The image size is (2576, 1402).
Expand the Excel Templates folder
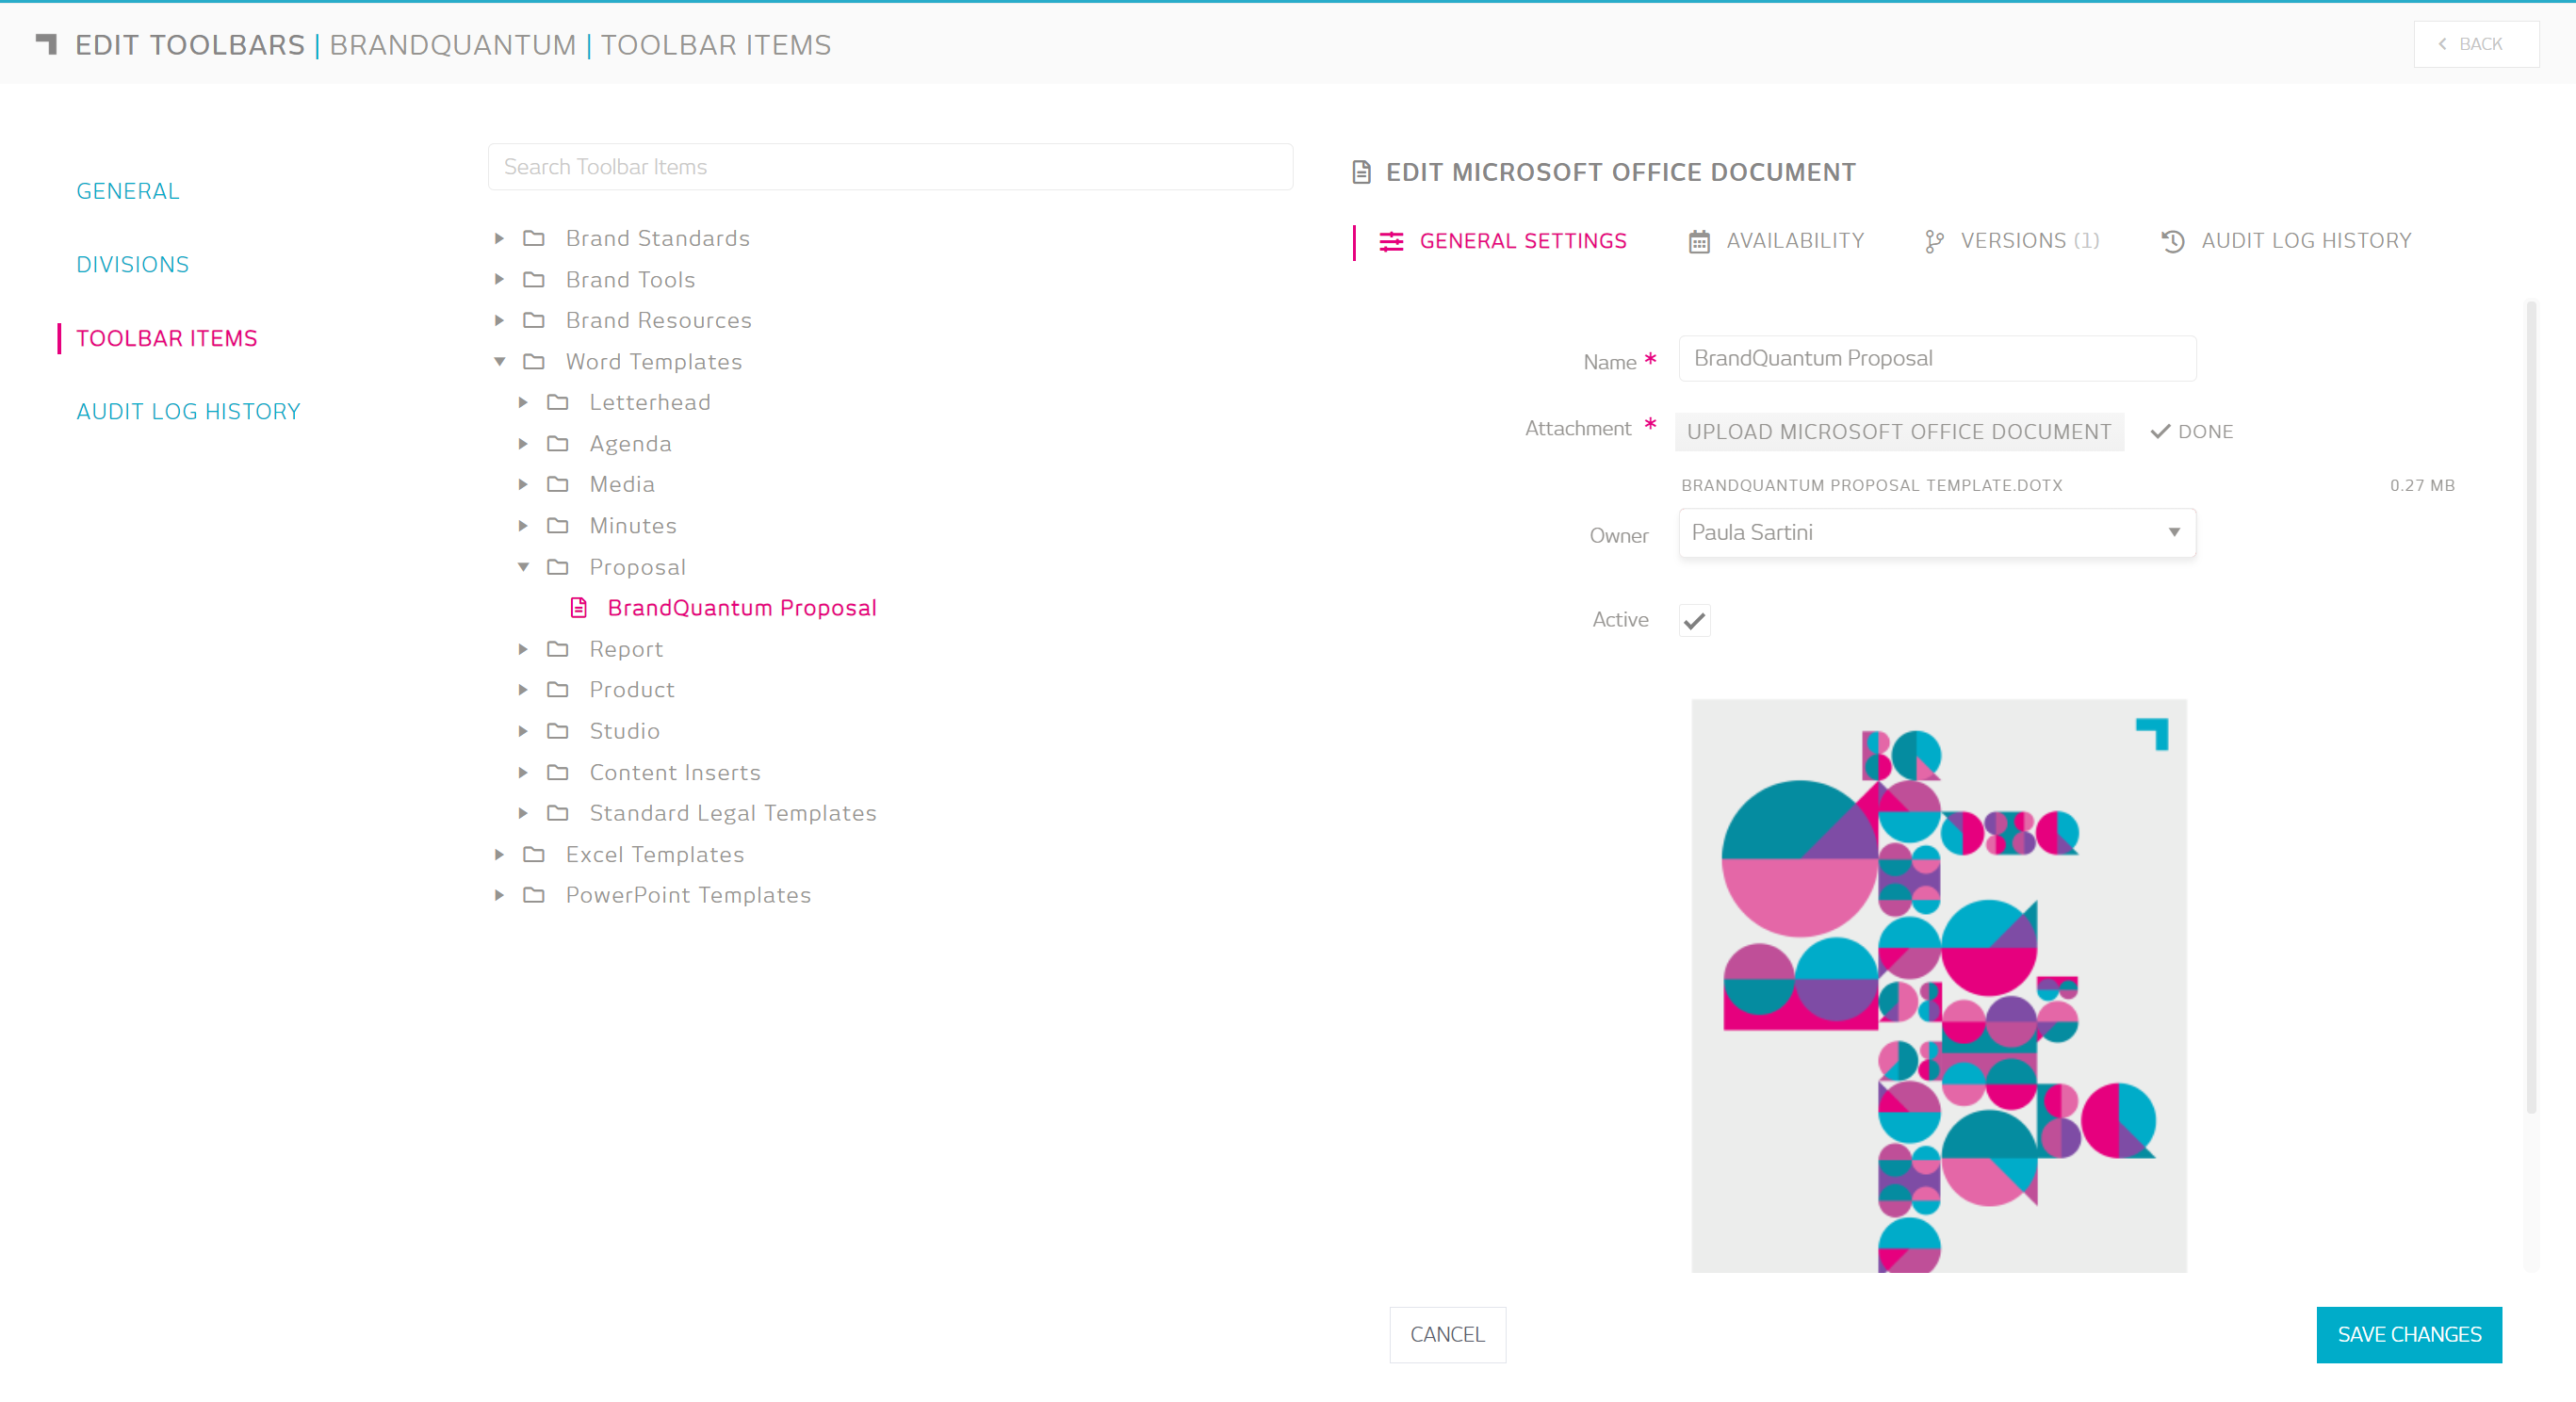499,854
